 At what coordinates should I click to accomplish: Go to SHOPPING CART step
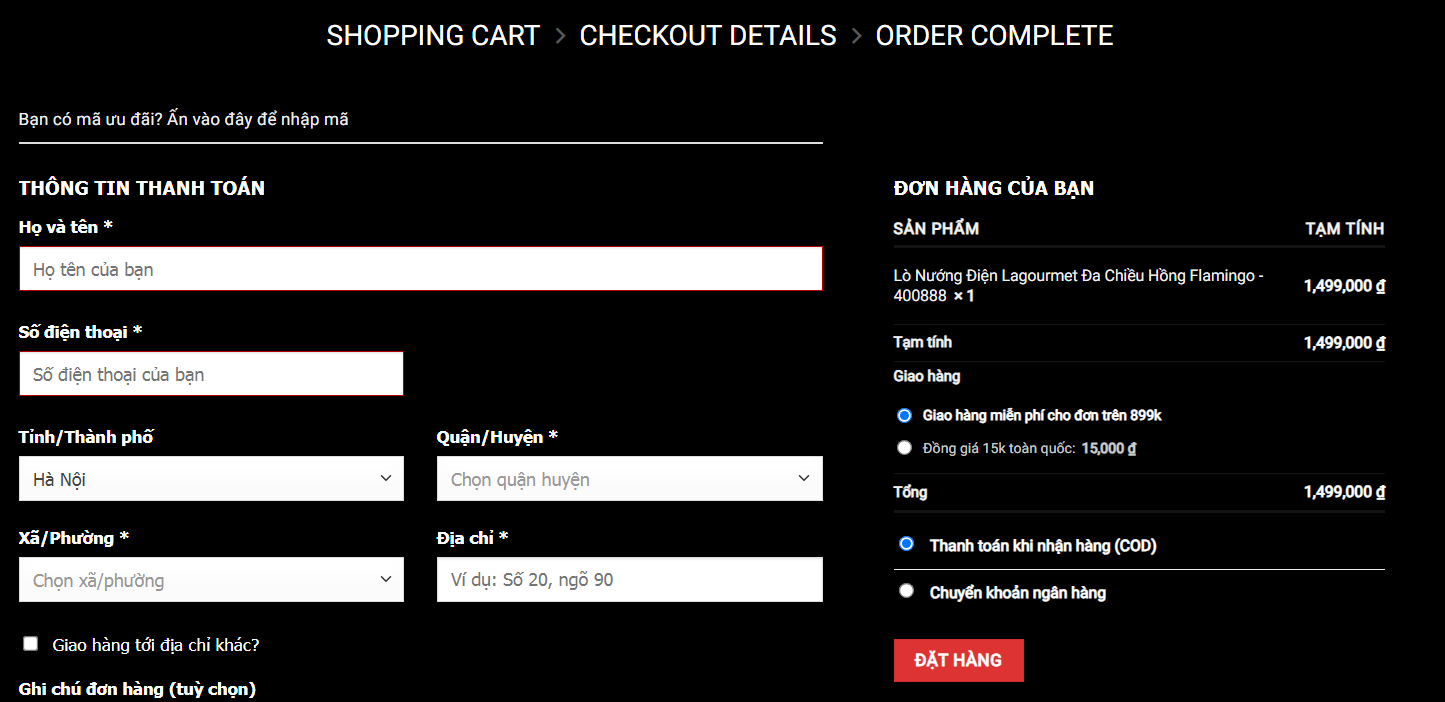pyautogui.click(x=433, y=36)
